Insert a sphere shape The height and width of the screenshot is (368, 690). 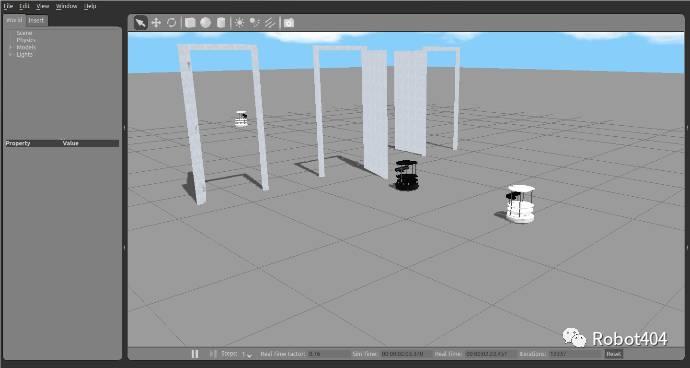[x=206, y=23]
